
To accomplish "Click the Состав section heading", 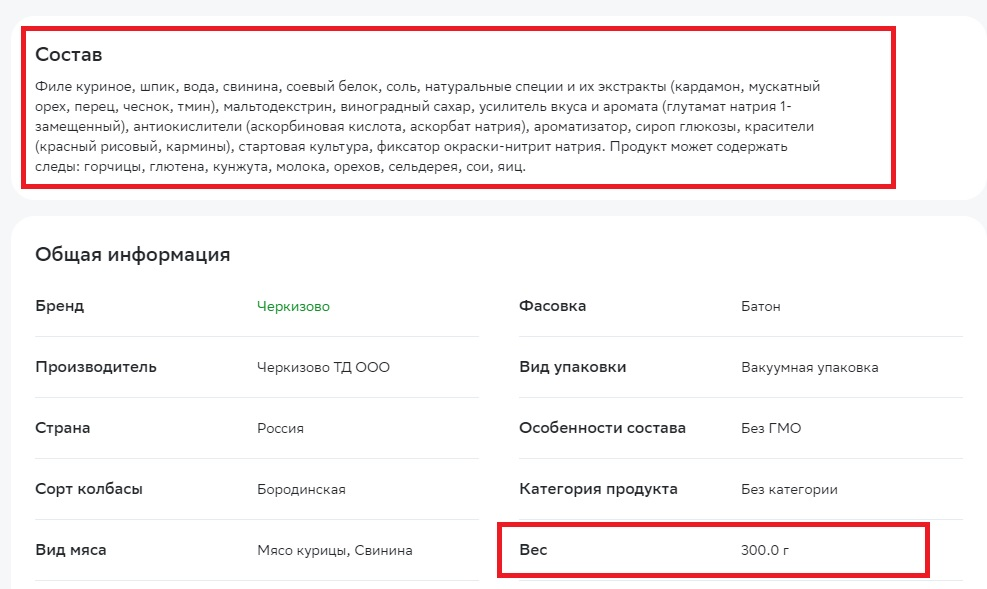I will tap(69, 55).
